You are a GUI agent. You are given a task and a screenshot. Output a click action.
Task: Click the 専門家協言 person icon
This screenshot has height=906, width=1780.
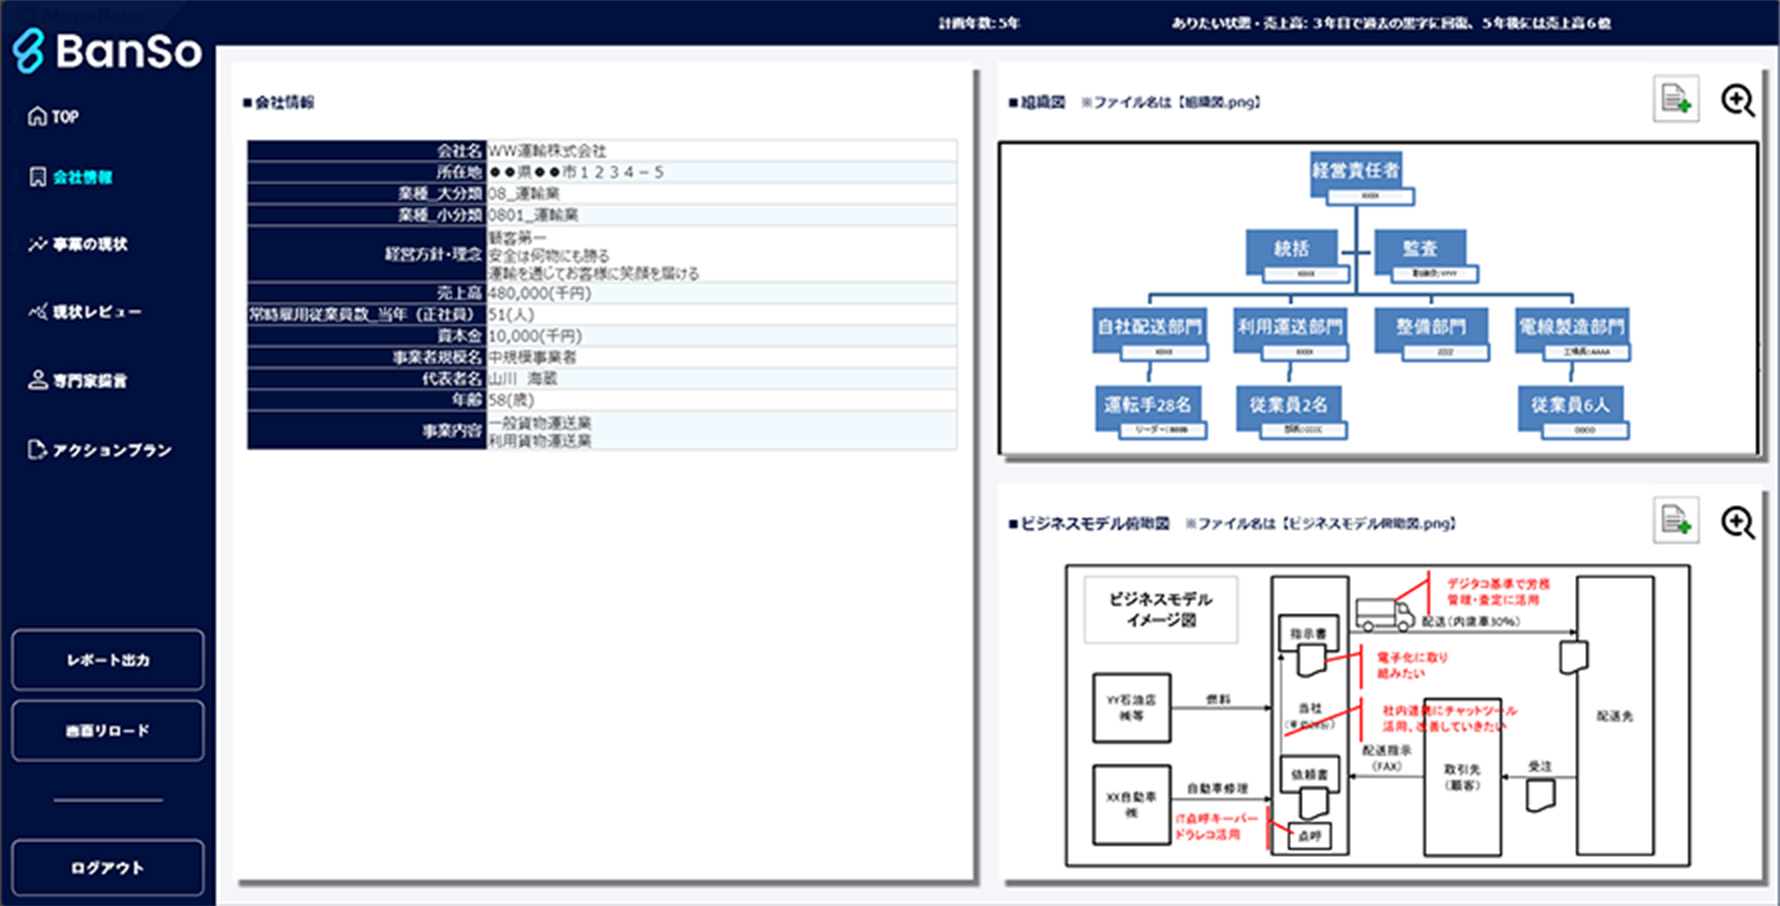click(x=37, y=380)
